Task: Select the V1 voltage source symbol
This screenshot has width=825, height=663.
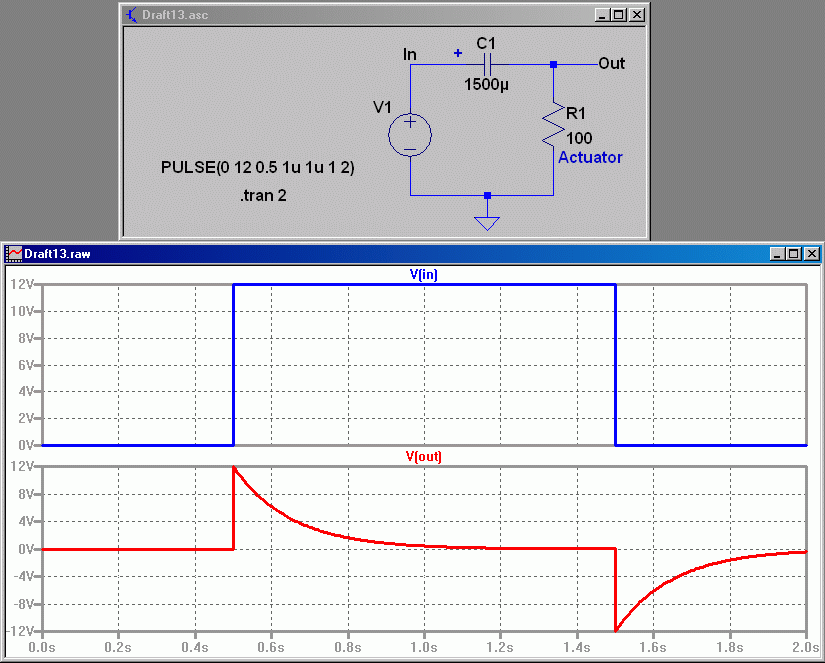Action: pyautogui.click(x=410, y=135)
